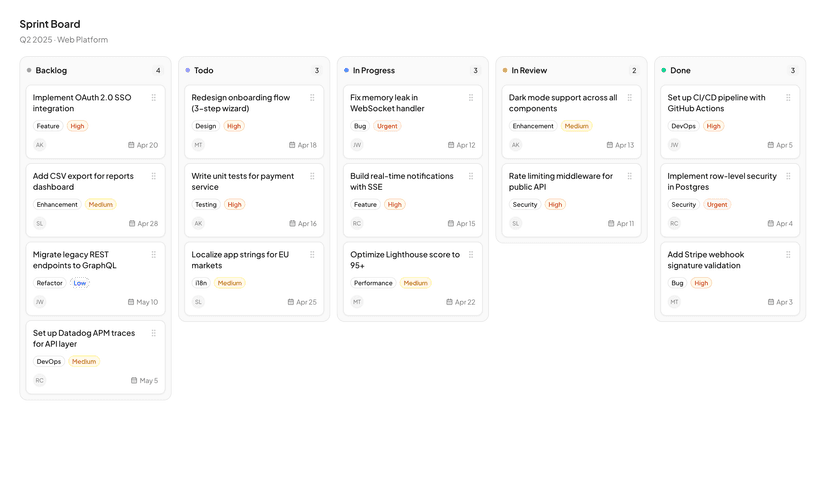The height and width of the screenshot is (499, 828).
Task: Select the Todo column header
Action: (x=254, y=70)
